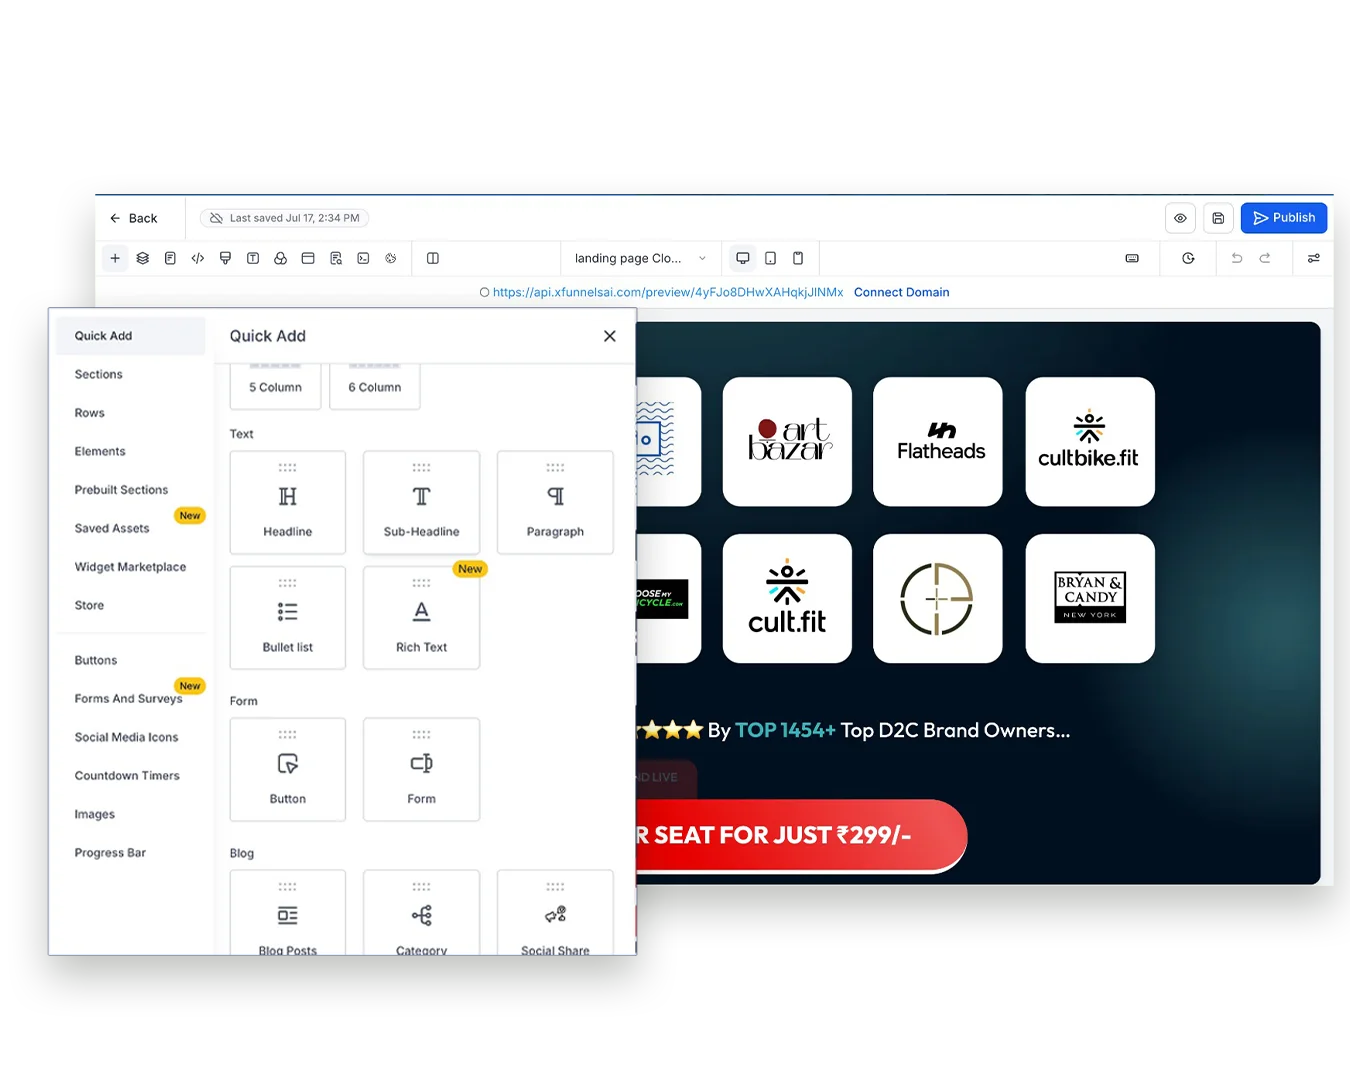
Task: Open the overlapping circles color icon
Action: coord(281,258)
